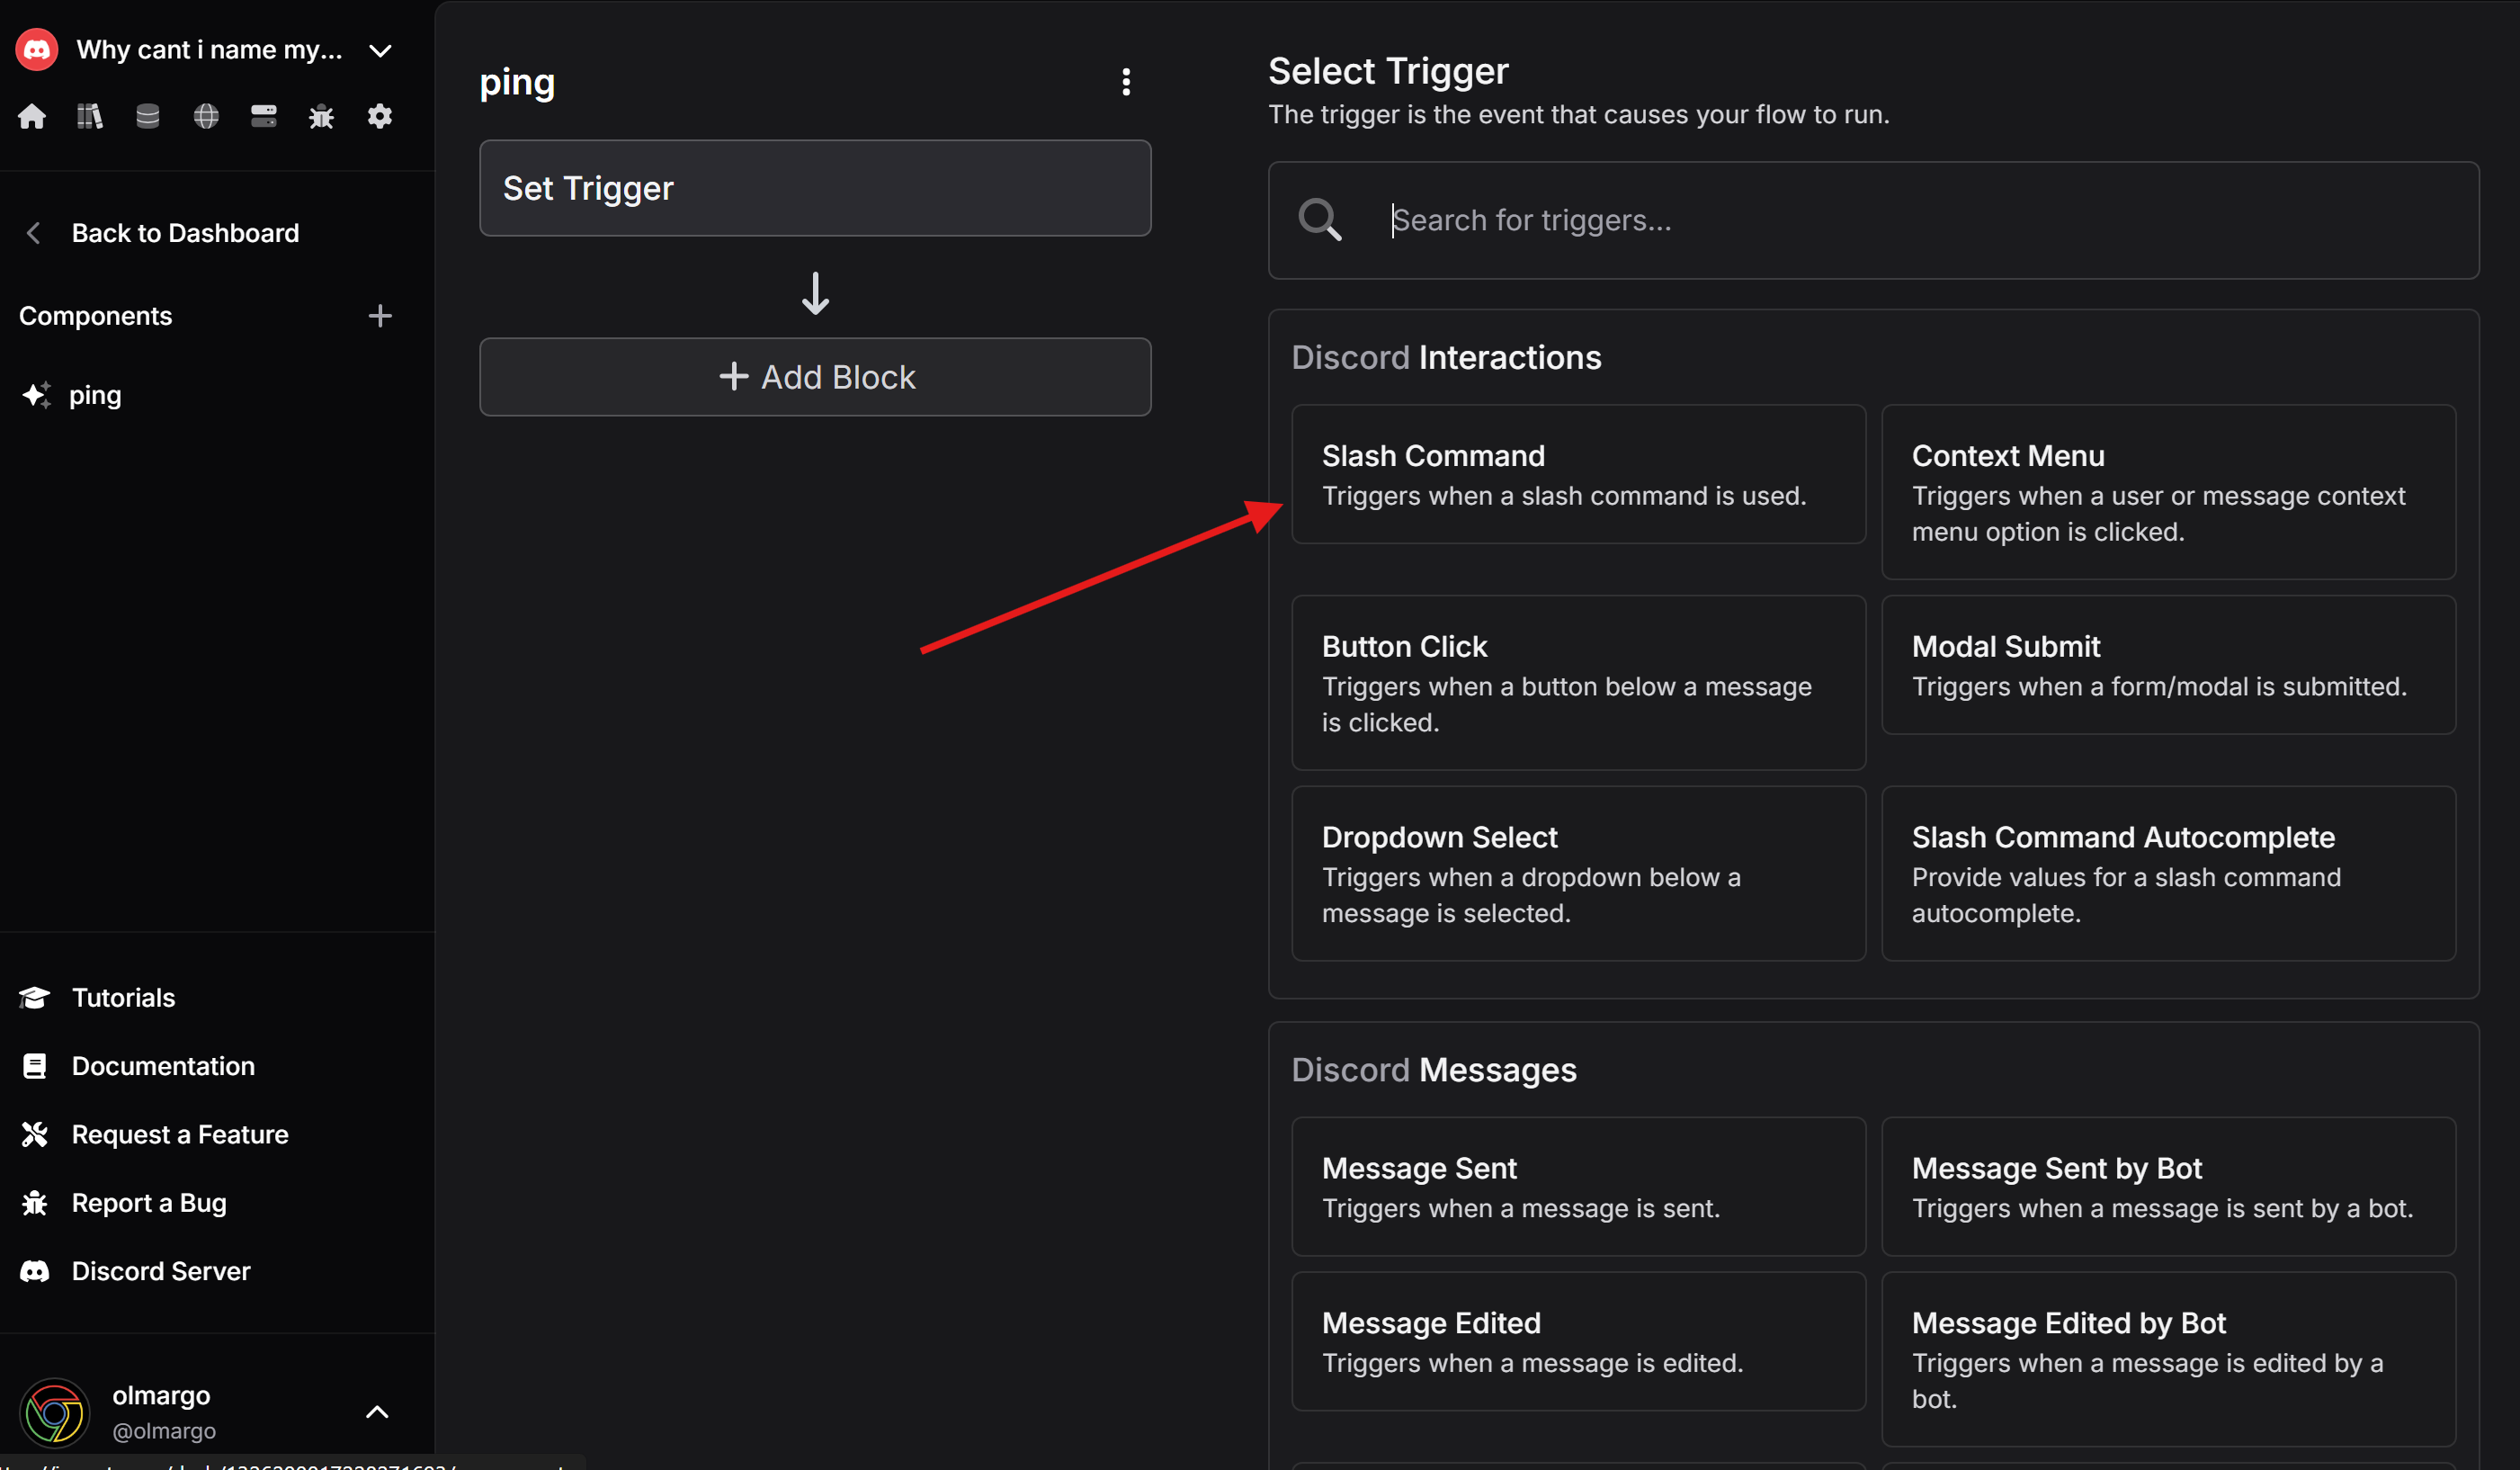Choose the Message Sent trigger
2520x1470 pixels.
1578,1186
